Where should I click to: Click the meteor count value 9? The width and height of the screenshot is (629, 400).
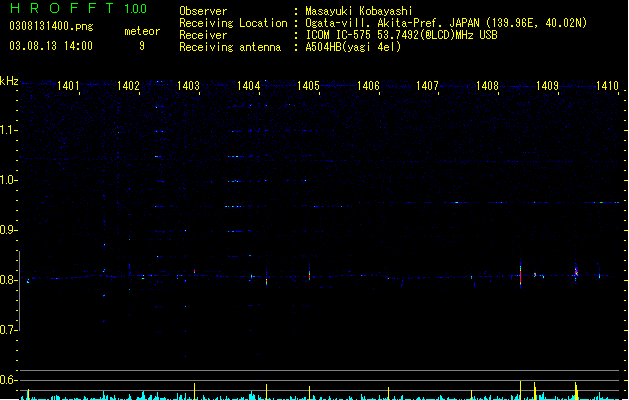click(142, 46)
